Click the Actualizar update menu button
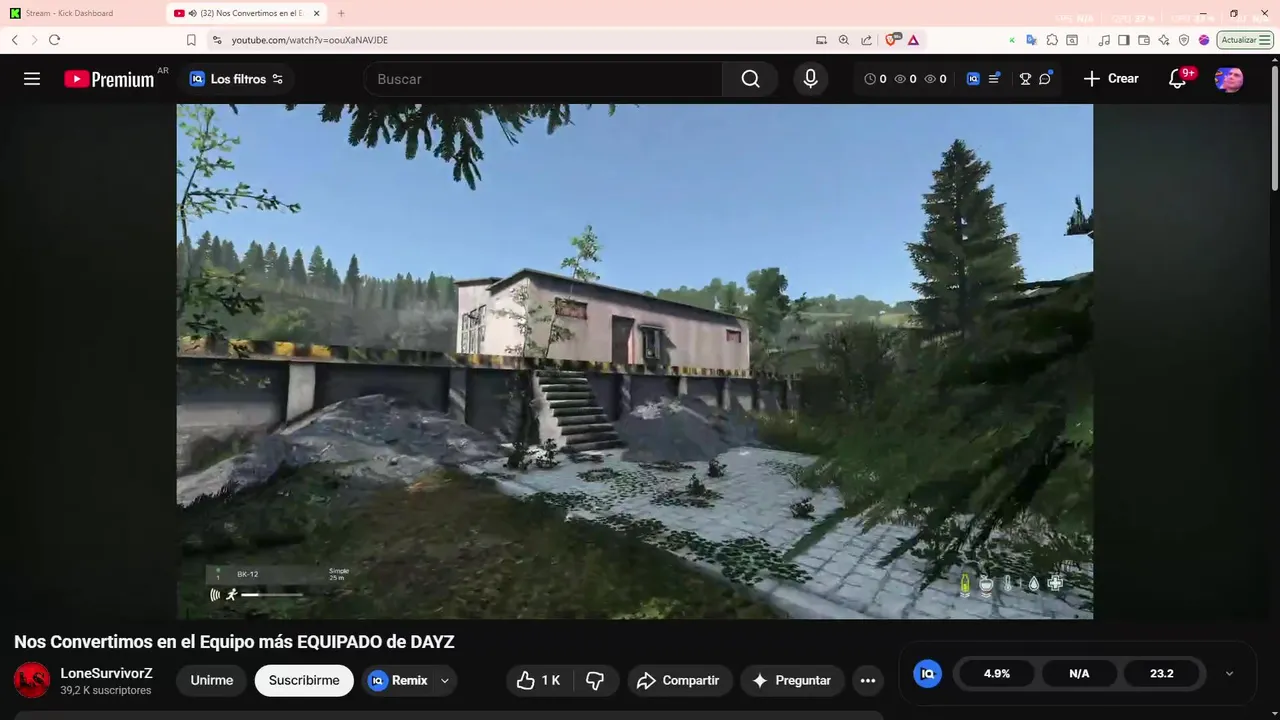The image size is (1280, 720). coord(1245,40)
